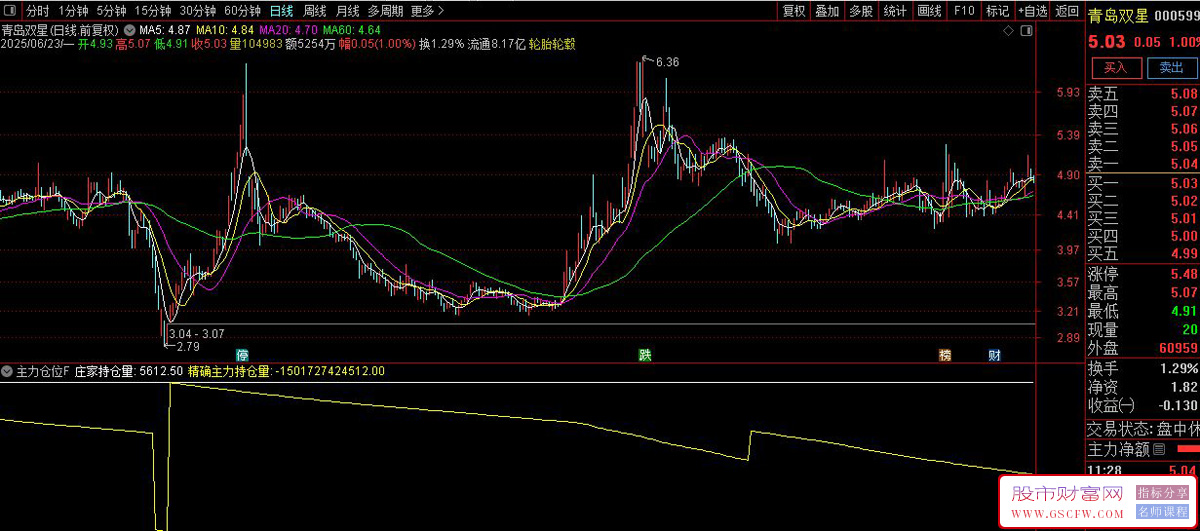1200x531 pixels.
Task: Switch to 月线 monthly chart
Action: click(x=347, y=11)
